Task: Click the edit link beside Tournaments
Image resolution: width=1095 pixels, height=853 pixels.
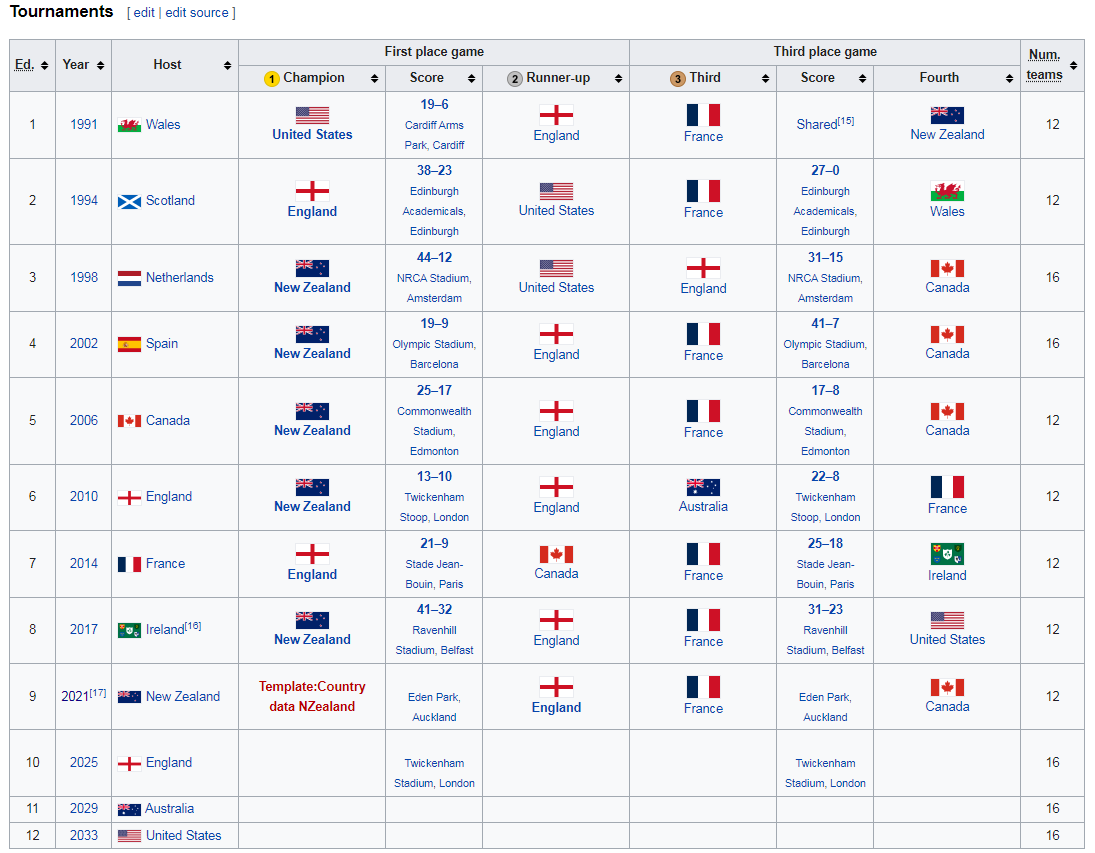Action: (144, 13)
